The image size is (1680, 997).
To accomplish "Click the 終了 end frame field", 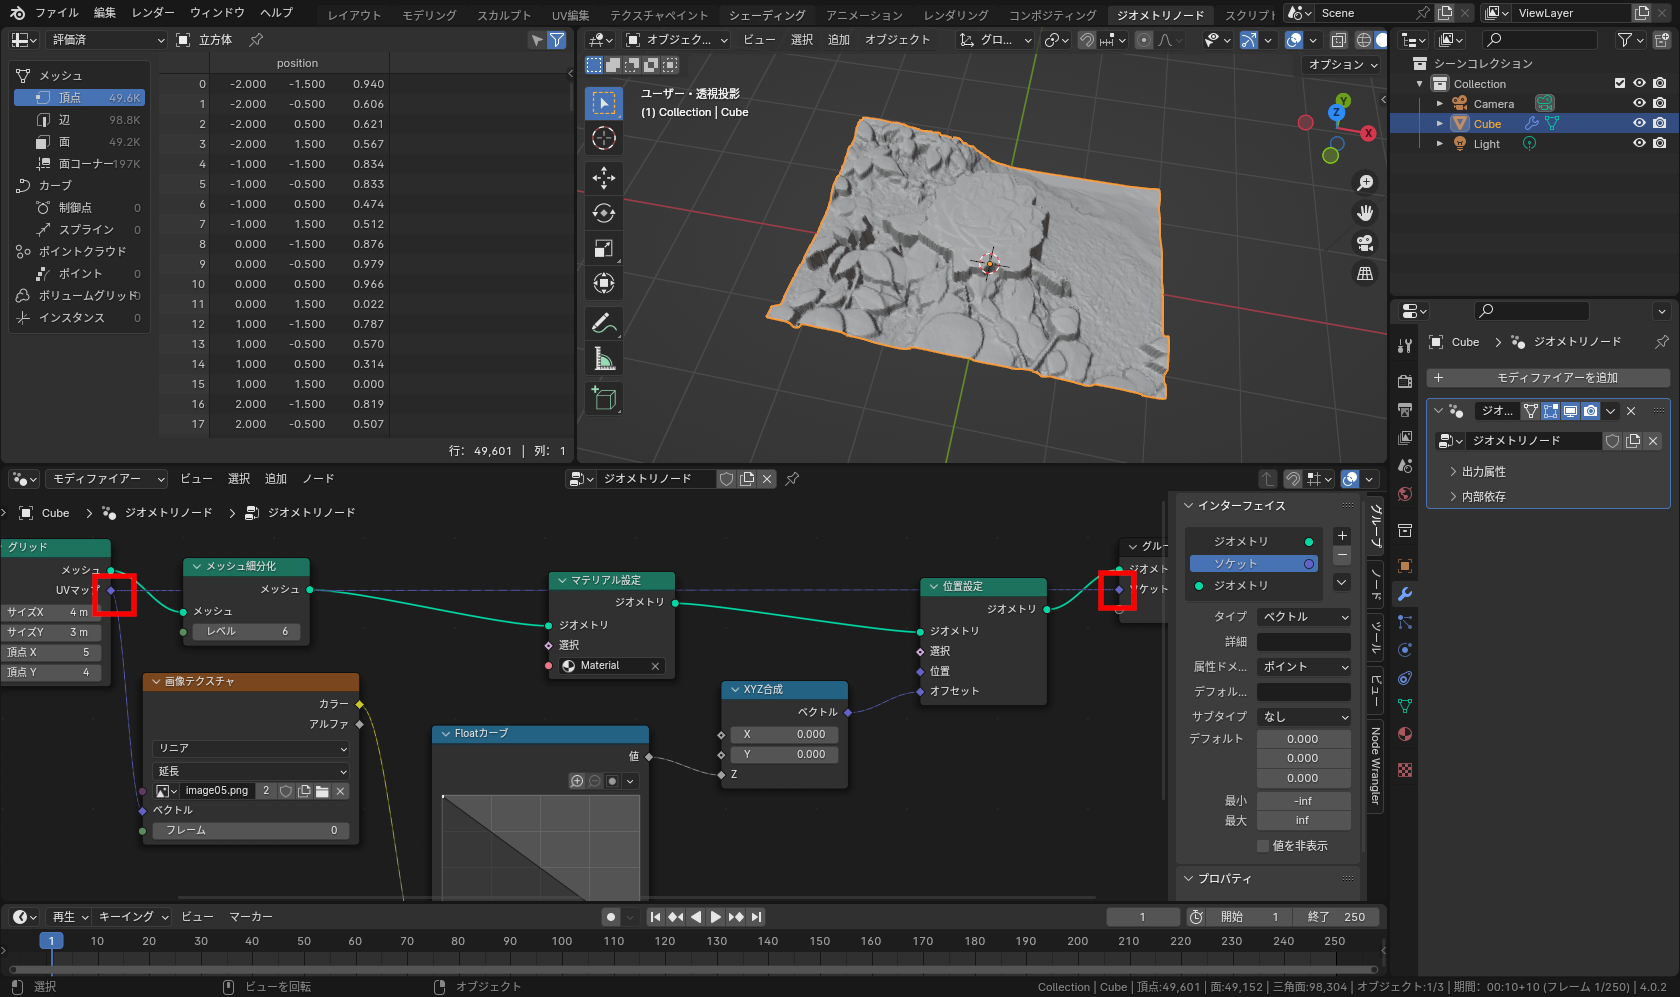I will pos(1335,917).
